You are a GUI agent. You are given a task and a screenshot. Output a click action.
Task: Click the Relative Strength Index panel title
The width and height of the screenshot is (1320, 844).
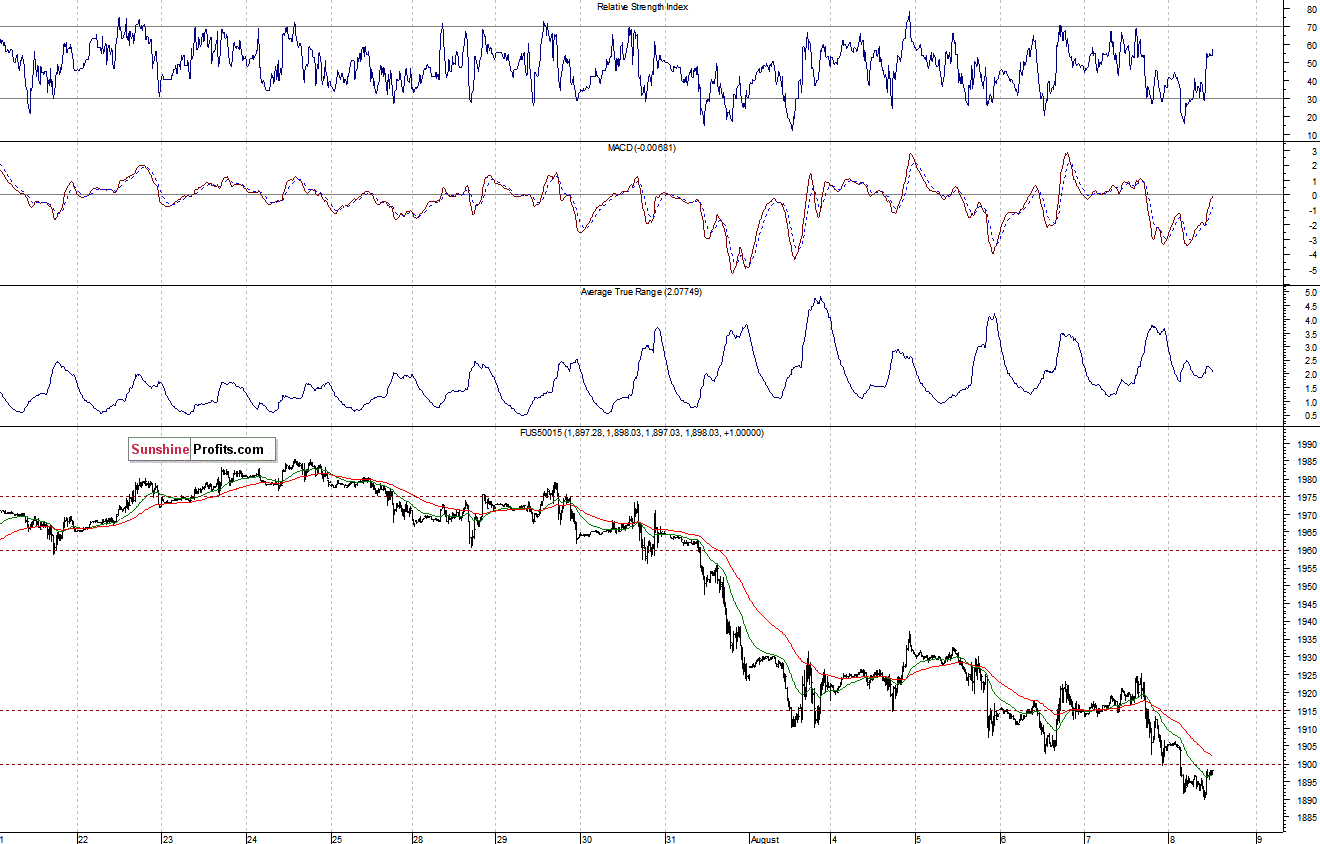[x=642, y=6]
